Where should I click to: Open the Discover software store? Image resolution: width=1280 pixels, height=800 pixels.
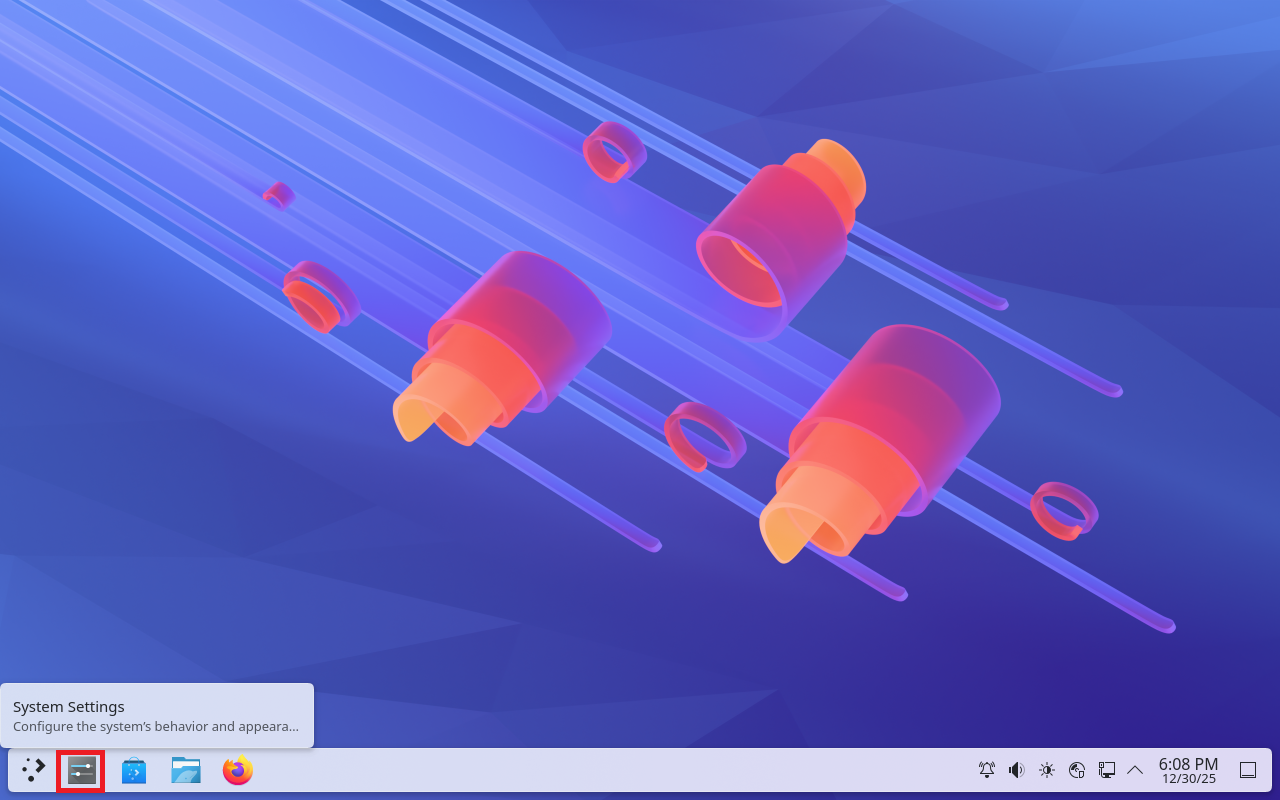[134, 770]
